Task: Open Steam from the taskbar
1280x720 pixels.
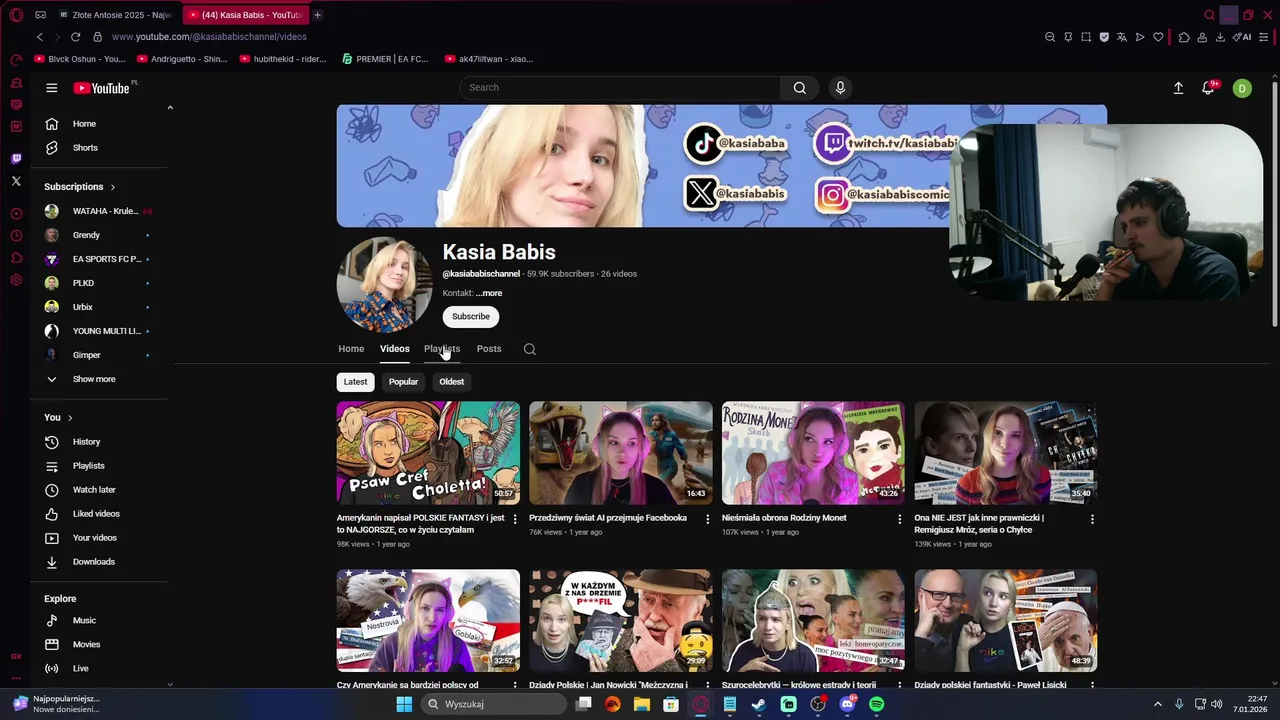Action: [759, 704]
